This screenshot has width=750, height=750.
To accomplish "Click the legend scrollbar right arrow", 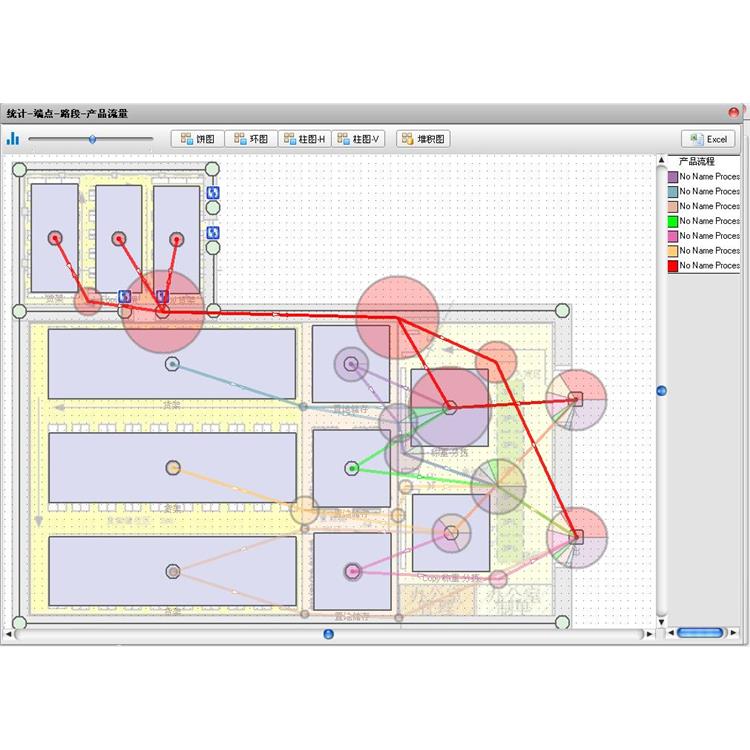I will [x=733, y=633].
